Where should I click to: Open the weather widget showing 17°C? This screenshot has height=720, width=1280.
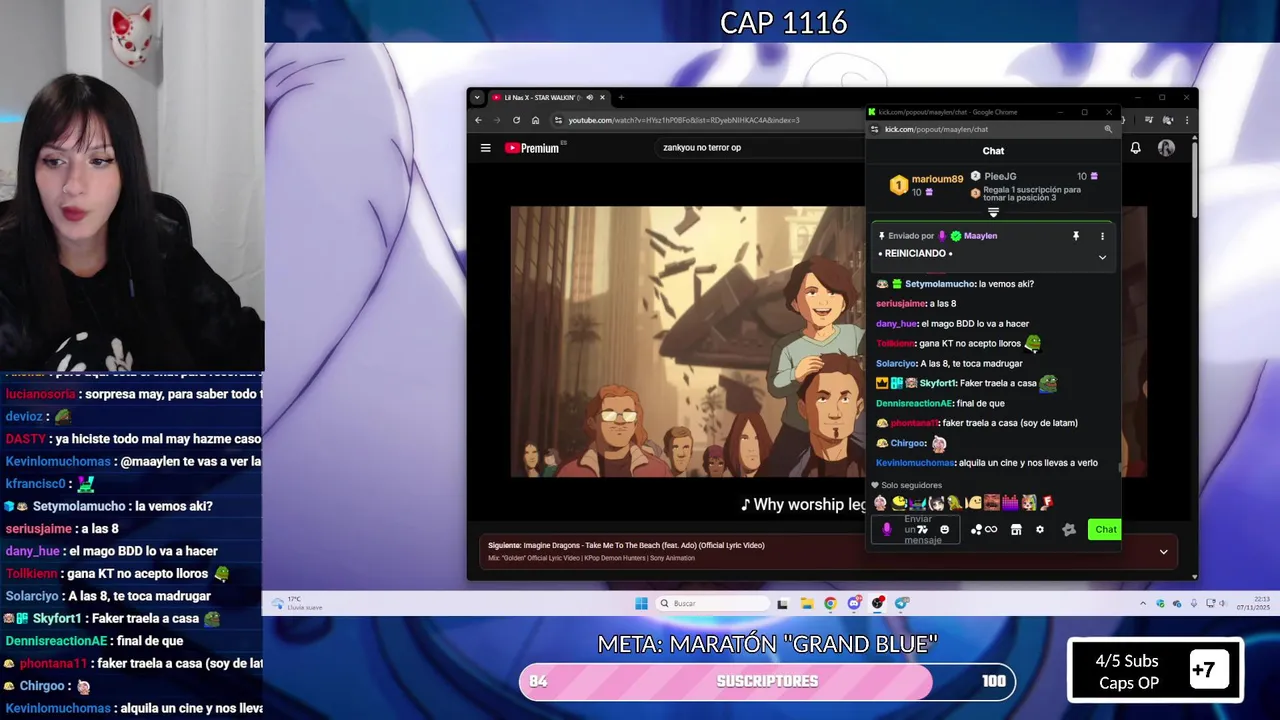click(x=298, y=603)
